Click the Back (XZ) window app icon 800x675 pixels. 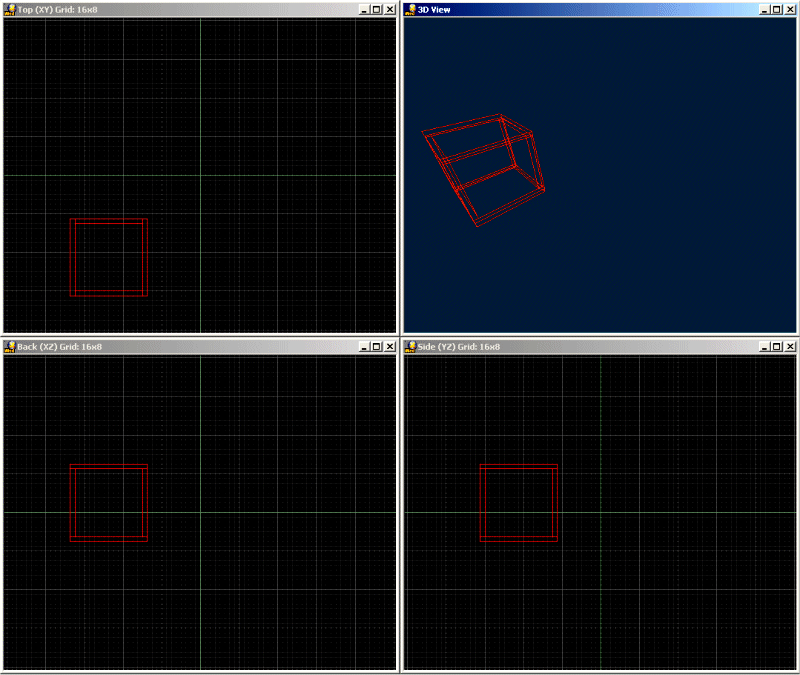[x=10, y=346]
